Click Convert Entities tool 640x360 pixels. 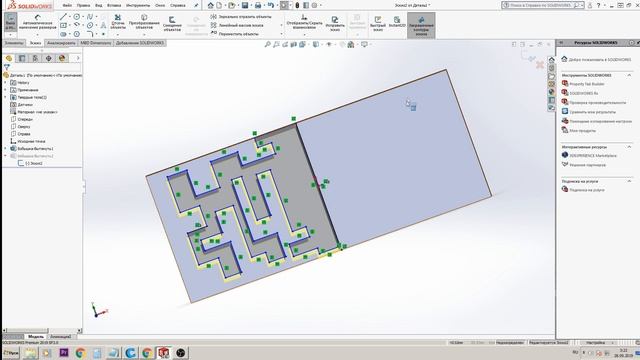pos(144,22)
